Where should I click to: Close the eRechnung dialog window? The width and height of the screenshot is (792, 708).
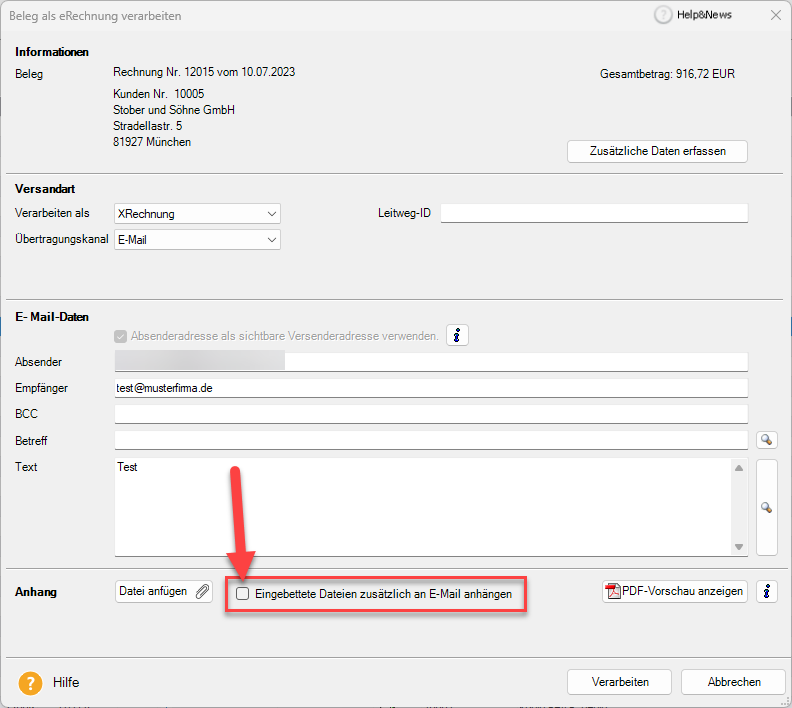(x=775, y=15)
